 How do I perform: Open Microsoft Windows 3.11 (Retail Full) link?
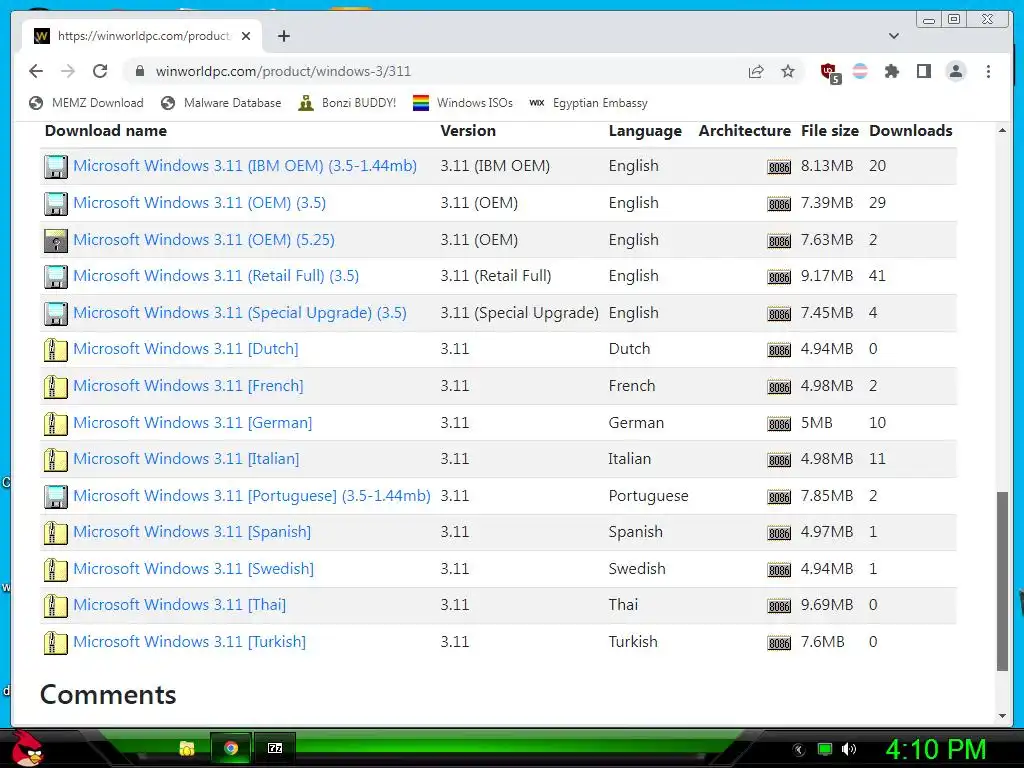[216, 276]
